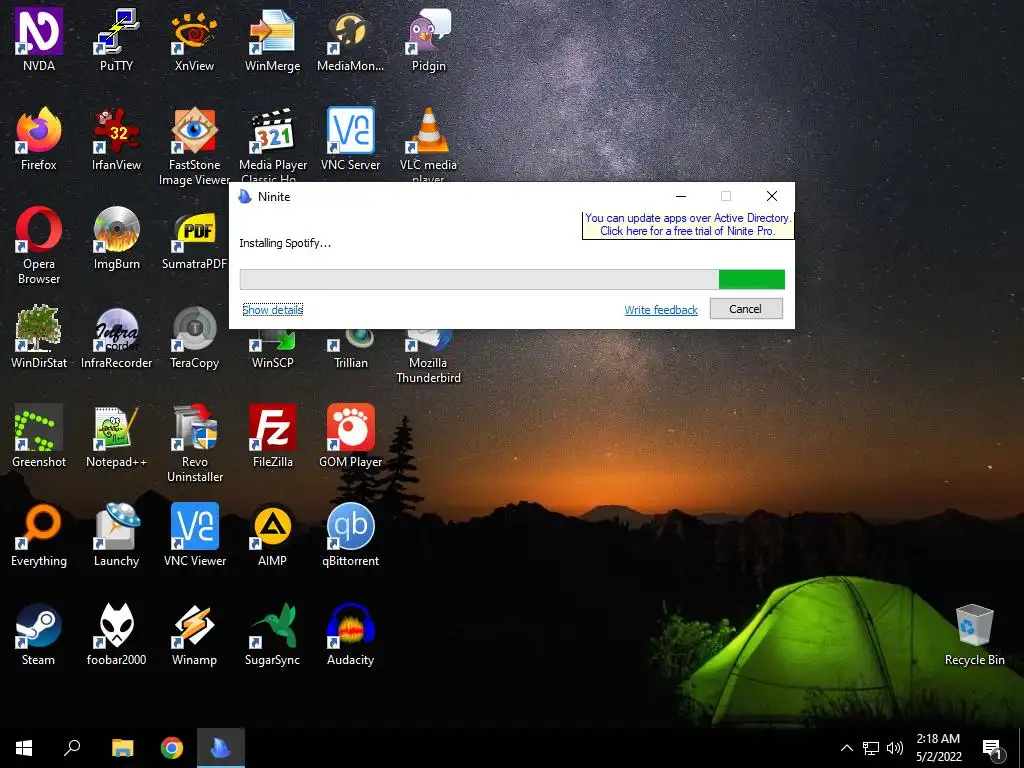Open File Explorer from taskbar
Viewport: 1024px width, 768px height.
(122, 748)
